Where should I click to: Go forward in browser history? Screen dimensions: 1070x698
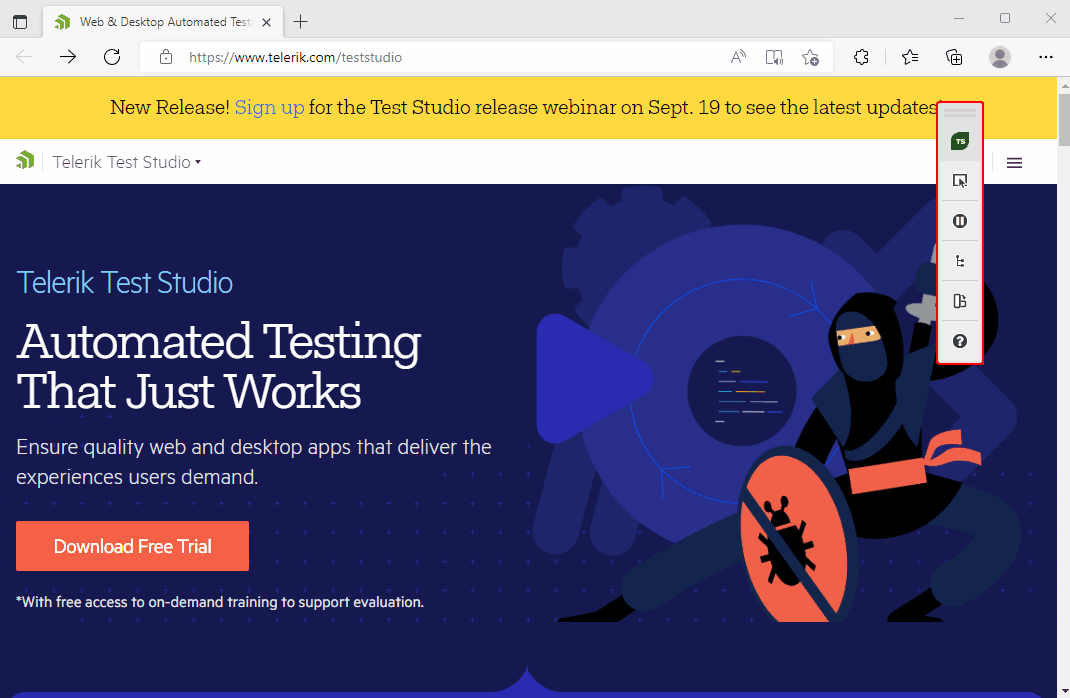(x=68, y=57)
